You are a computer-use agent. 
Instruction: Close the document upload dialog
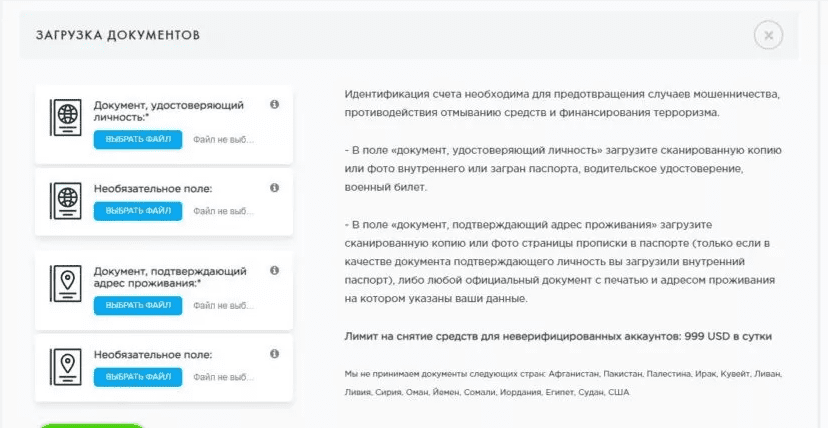click(768, 35)
